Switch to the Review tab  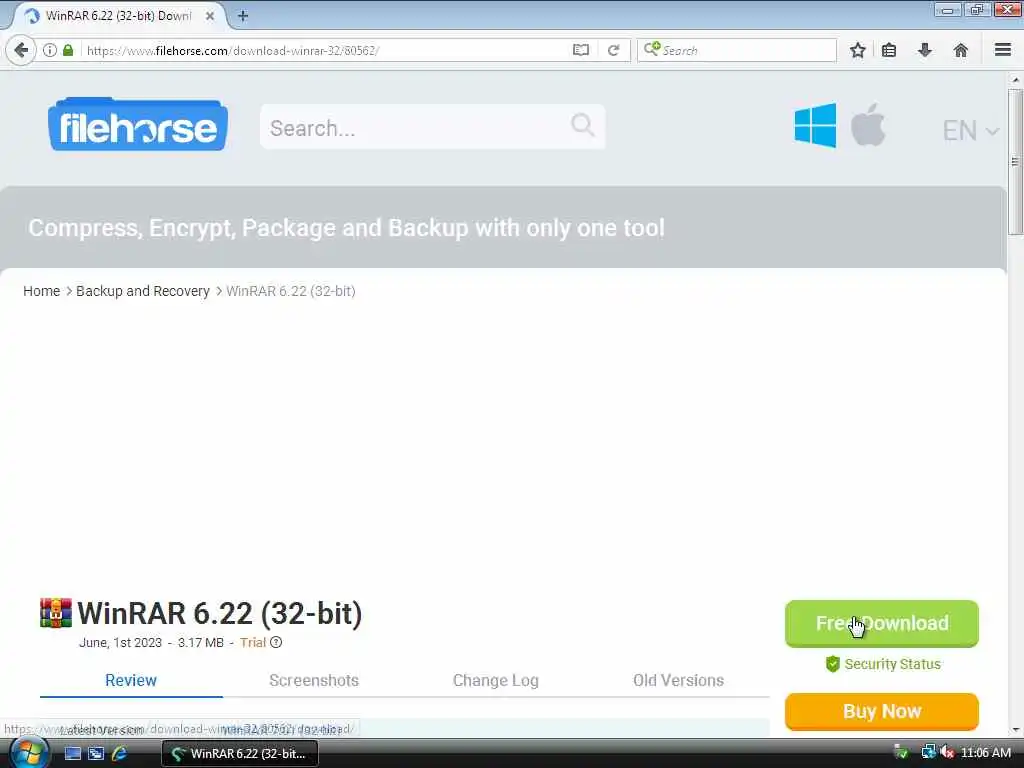pyautogui.click(x=131, y=680)
